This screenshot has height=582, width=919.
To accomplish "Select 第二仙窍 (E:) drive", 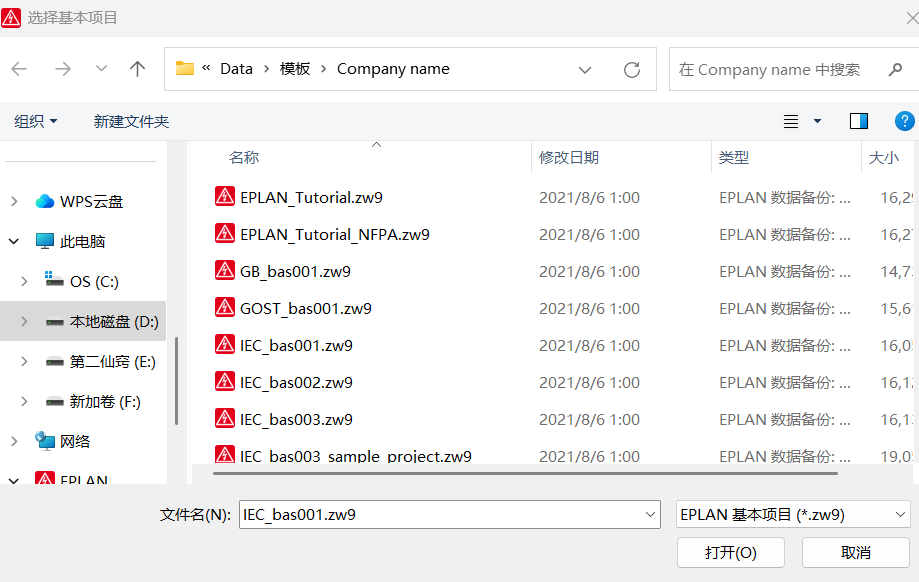I will (112, 362).
